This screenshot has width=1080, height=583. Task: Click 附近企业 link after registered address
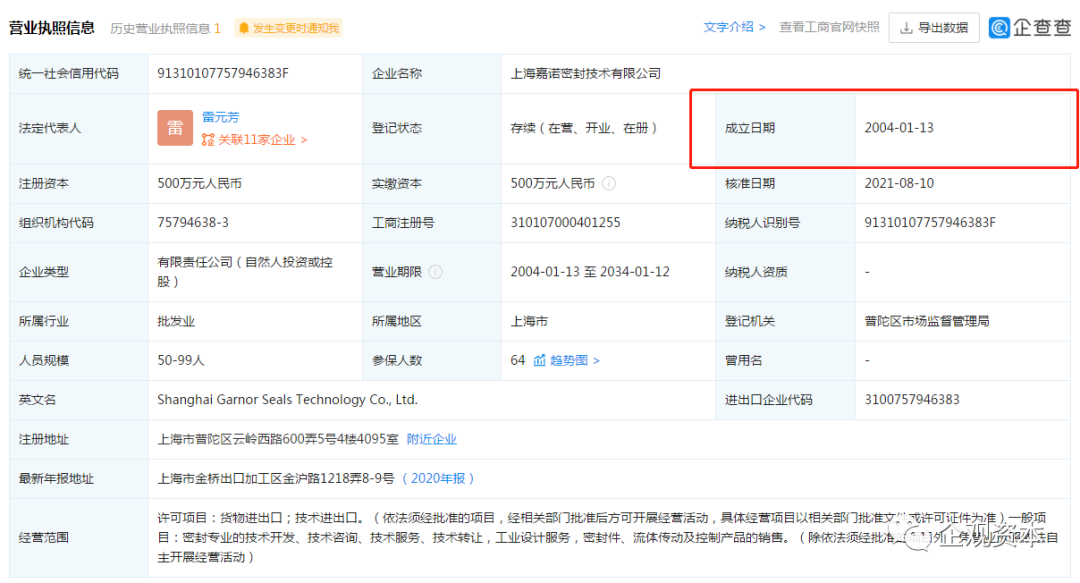coord(432,440)
